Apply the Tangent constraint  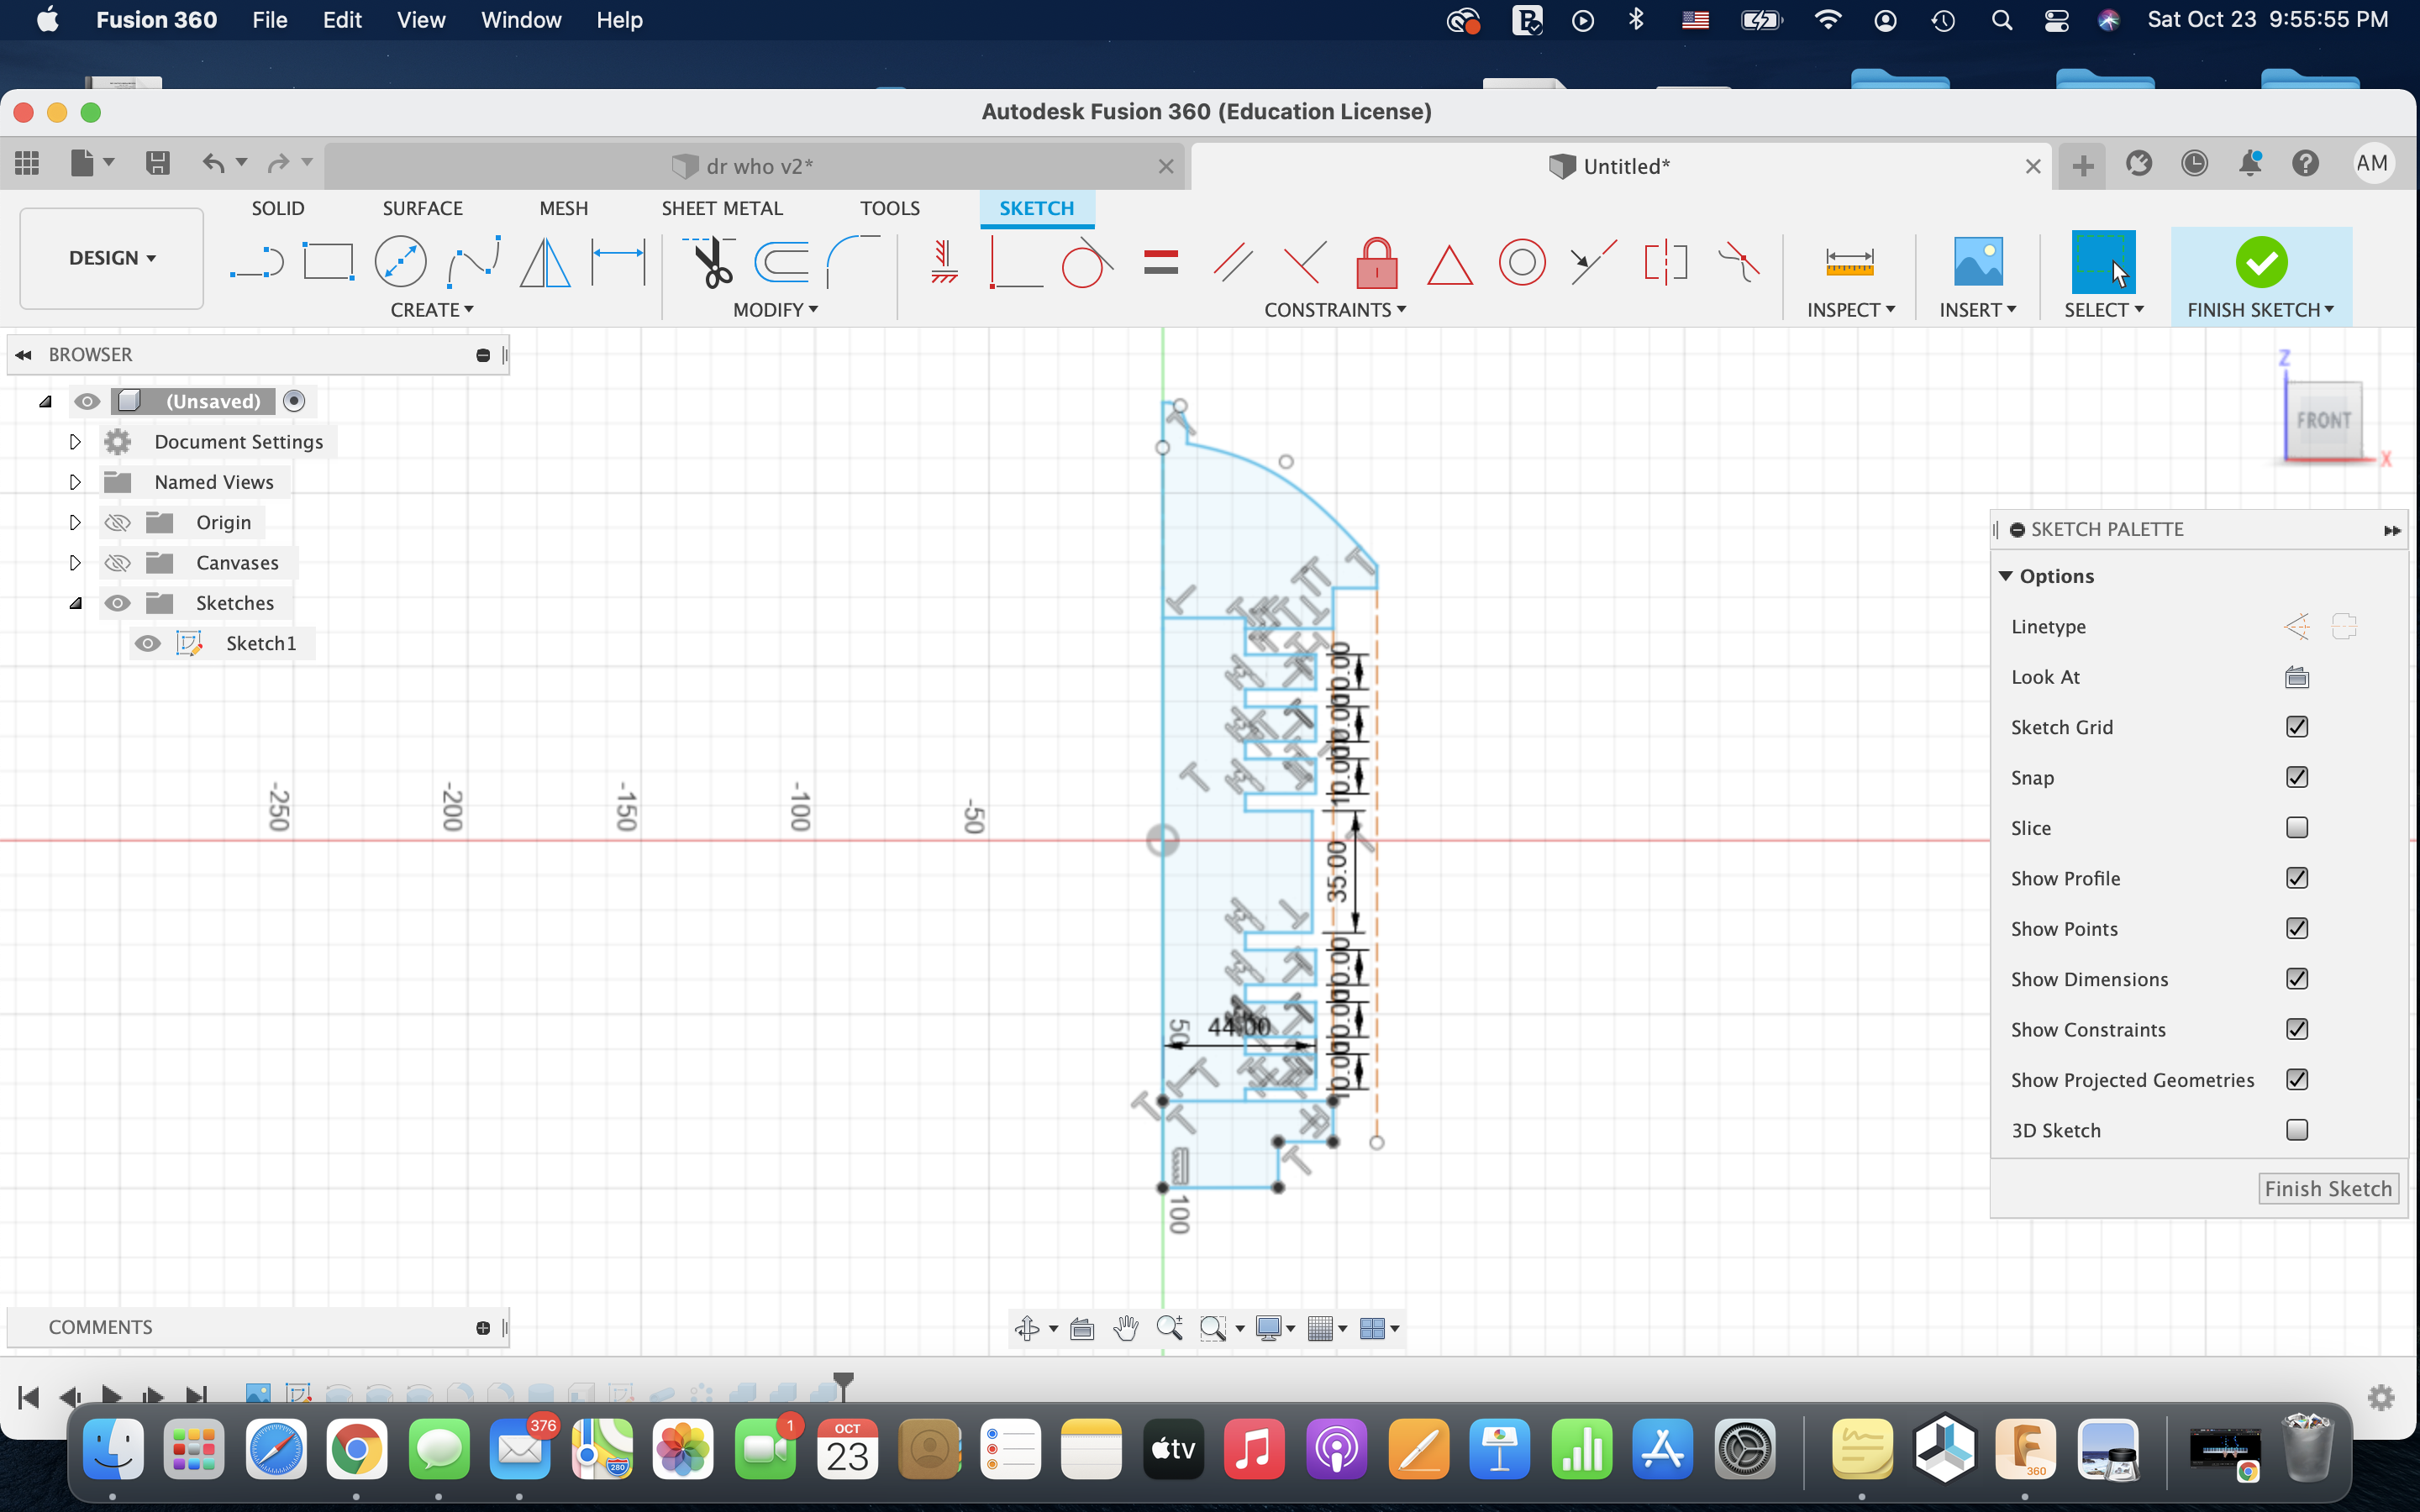1087,263
